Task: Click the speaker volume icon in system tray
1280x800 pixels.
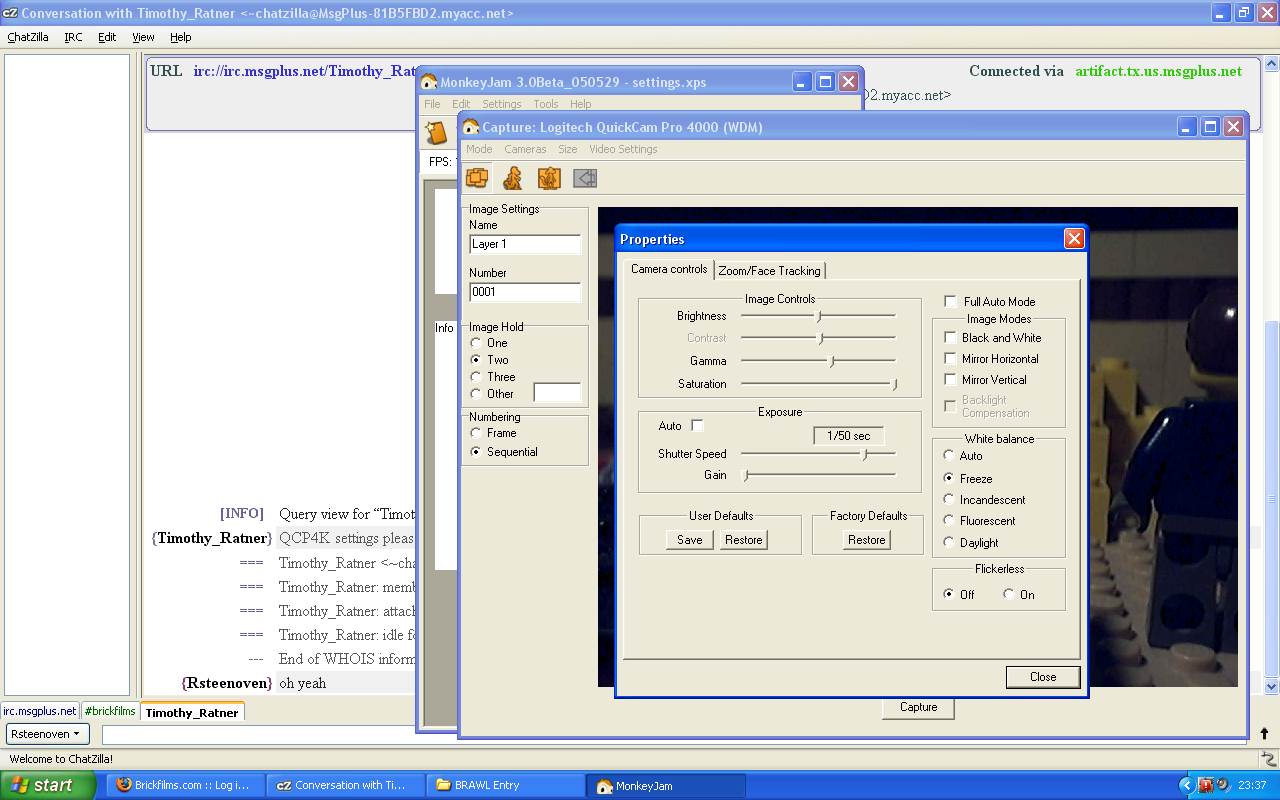Action: coord(1223,785)
